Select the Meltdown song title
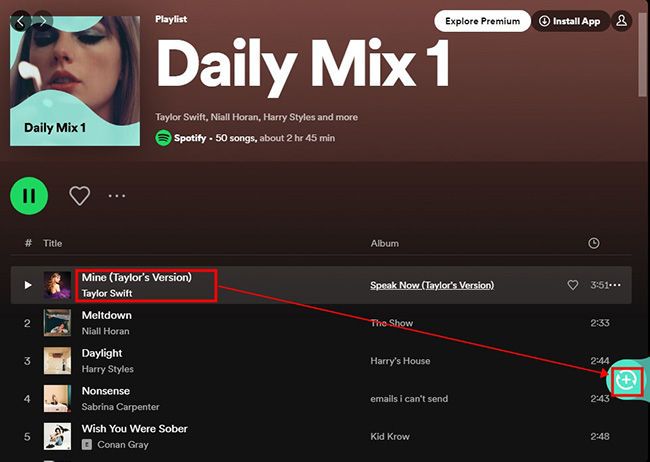The image size is (650, 462). (107, 315)
